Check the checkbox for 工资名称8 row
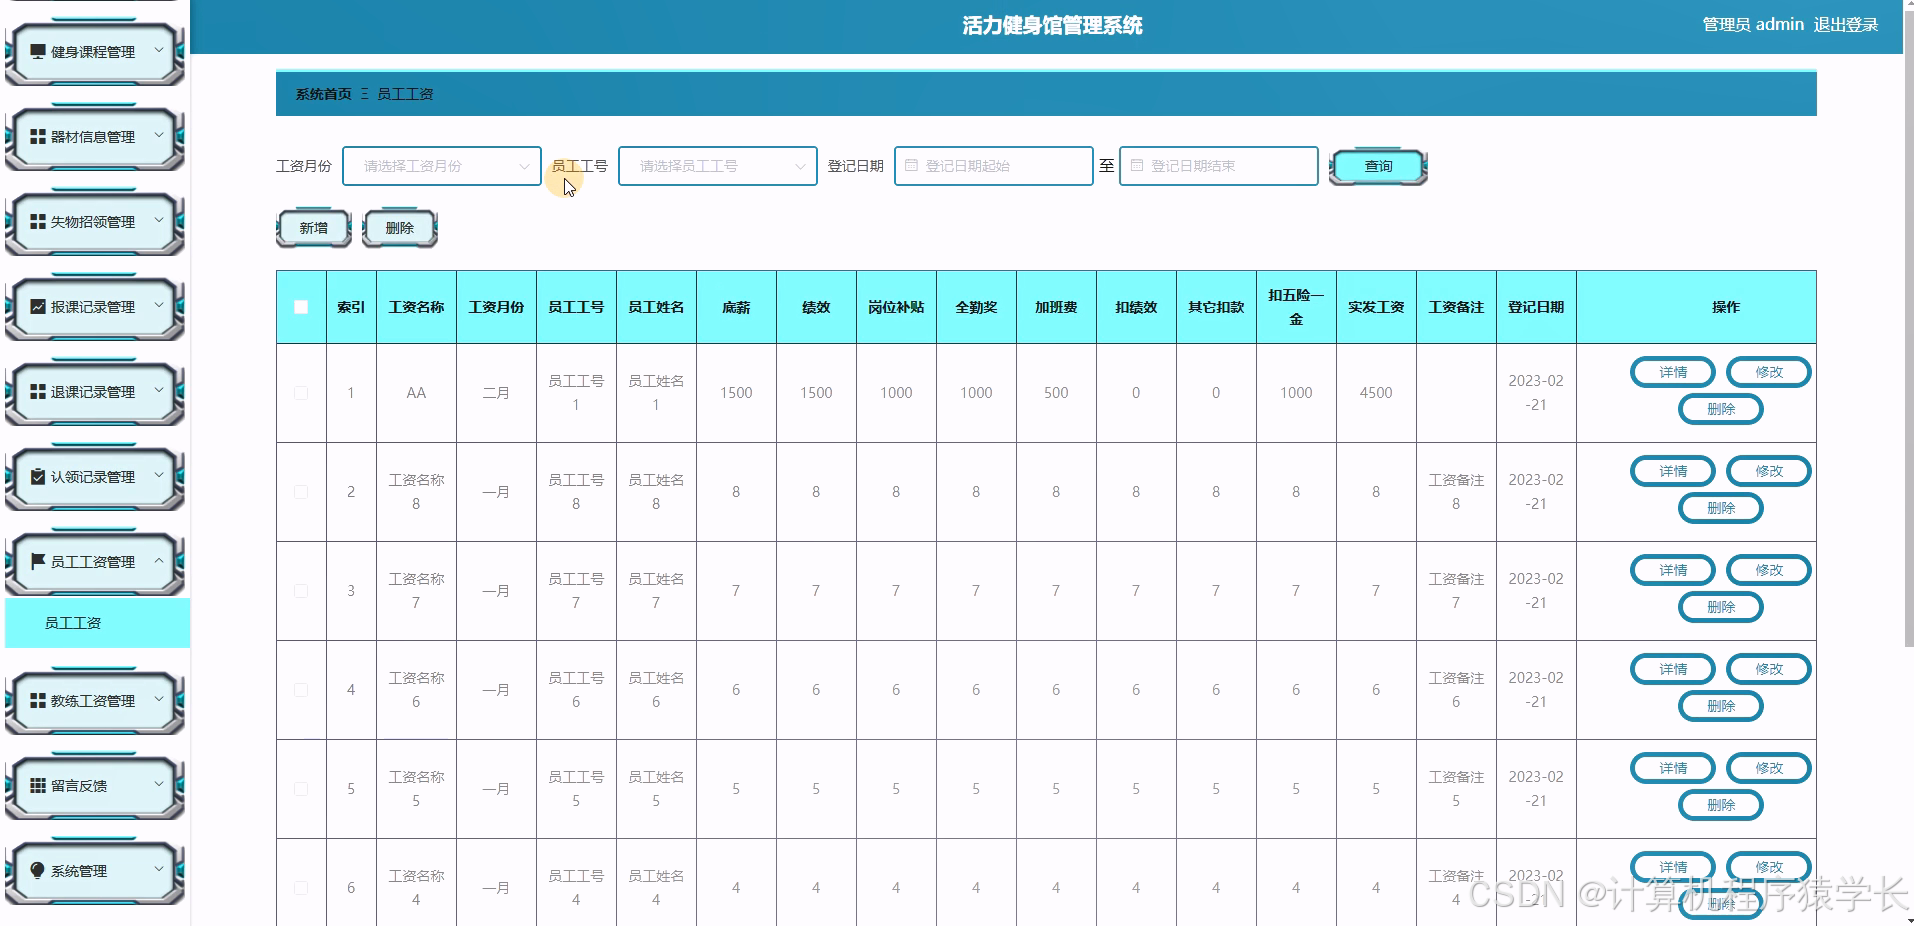The width and height of the screenshot is (1914, 926). (x=301, y=491)
